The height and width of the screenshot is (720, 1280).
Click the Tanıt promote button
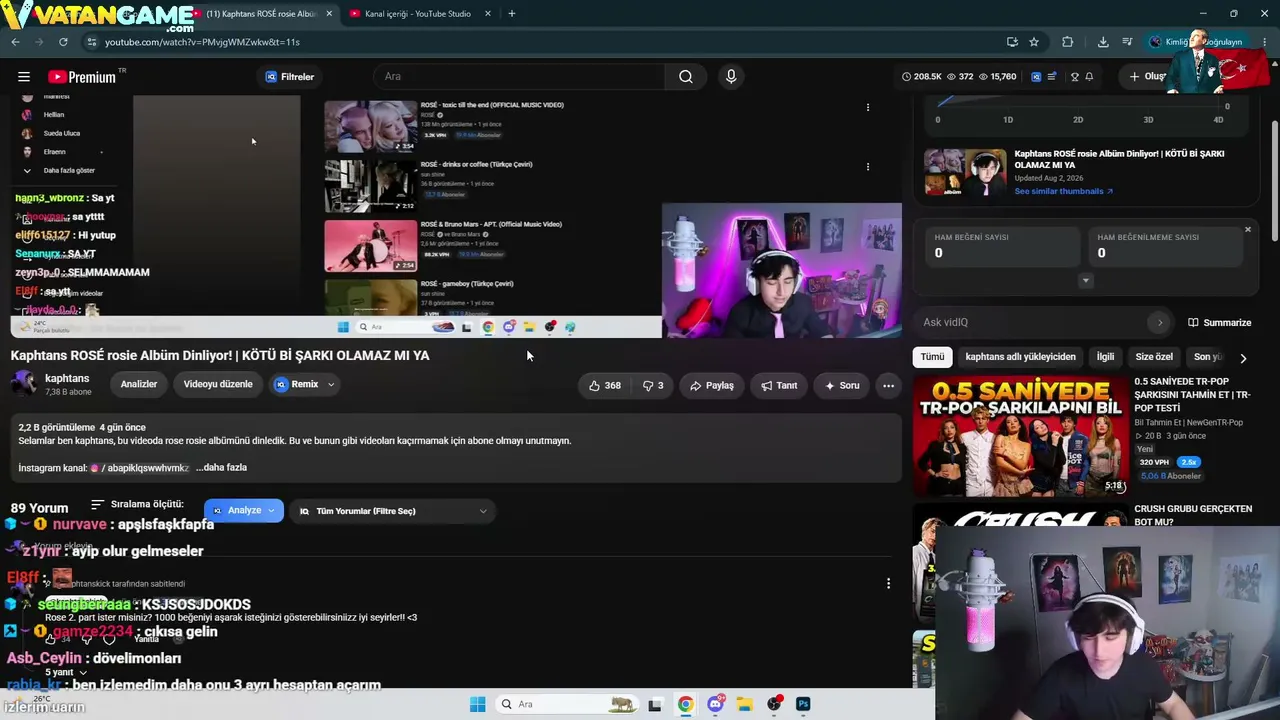pos(779,385)
